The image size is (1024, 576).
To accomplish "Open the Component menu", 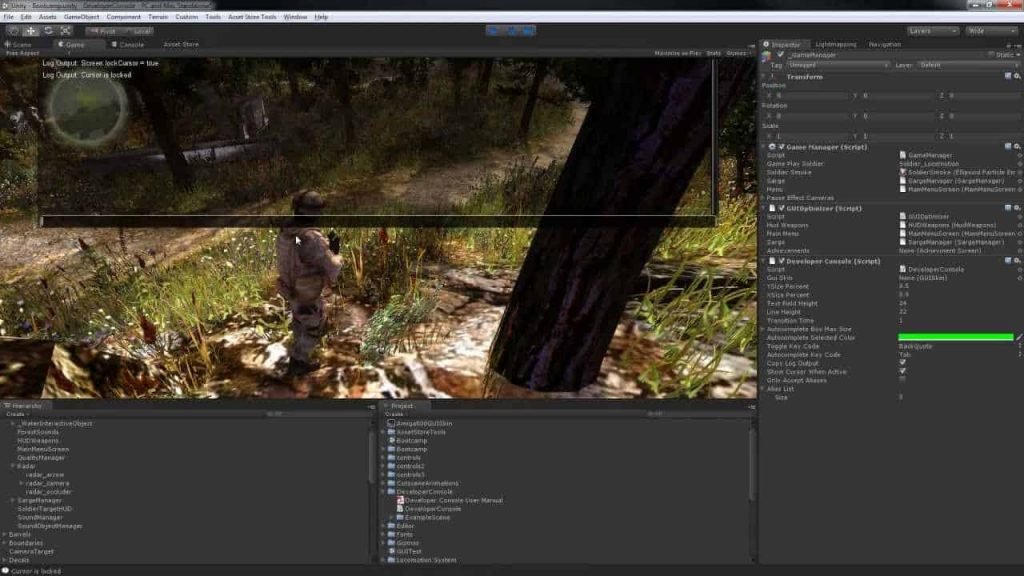I will (123, 17).
